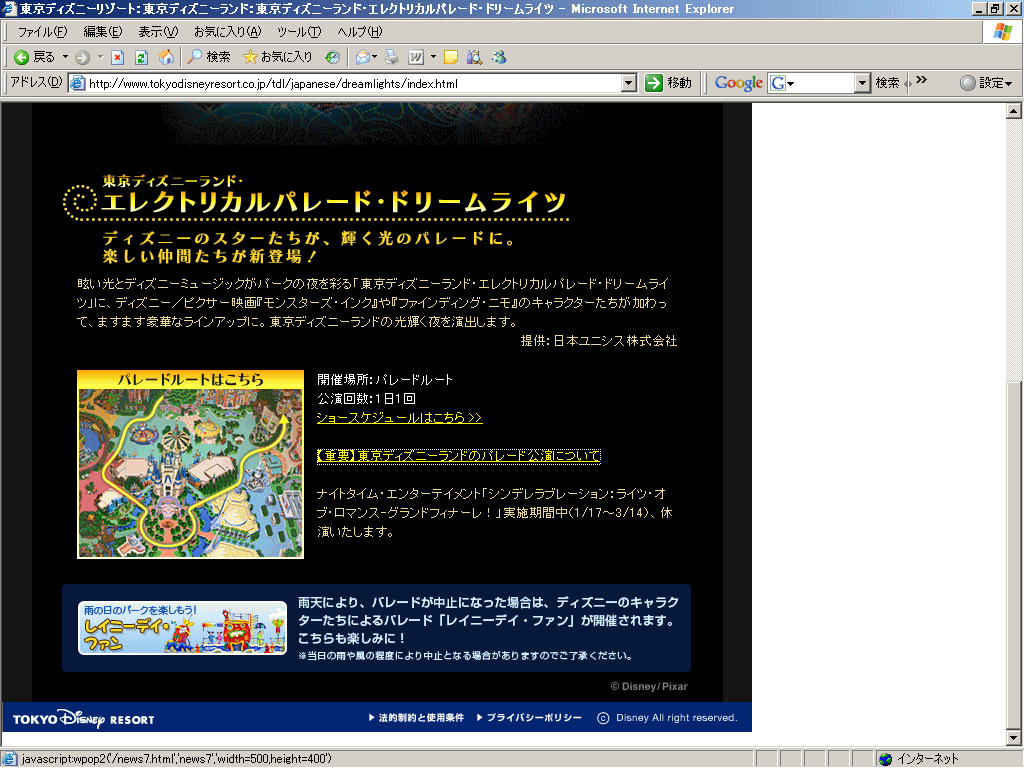Expand the Google search box history dropdown
The width and height of the screenshot is (1024, 768).
tap(863, 83)
